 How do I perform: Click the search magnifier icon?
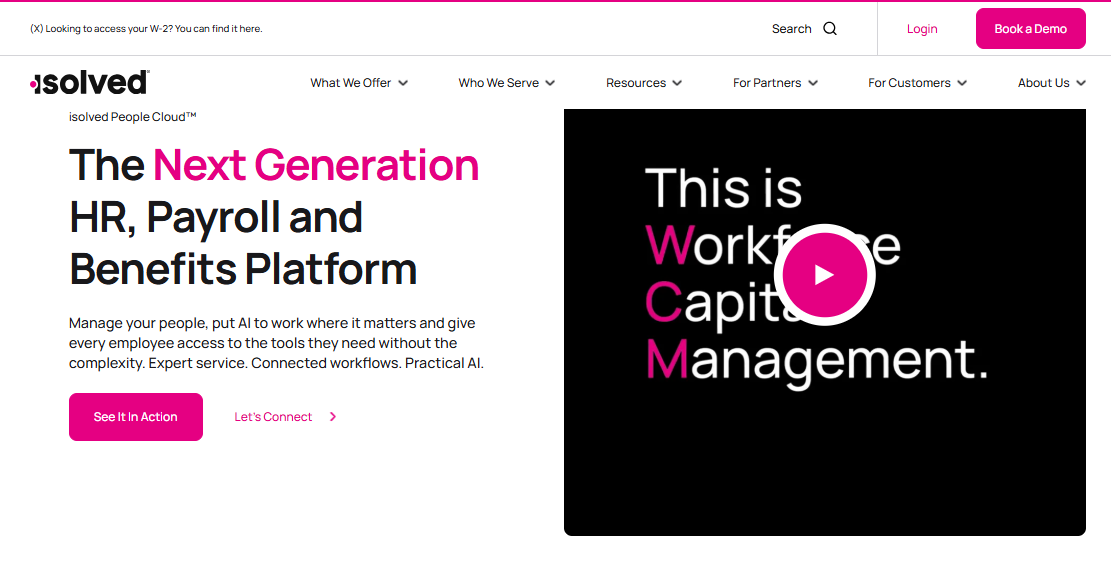[830, 29]
